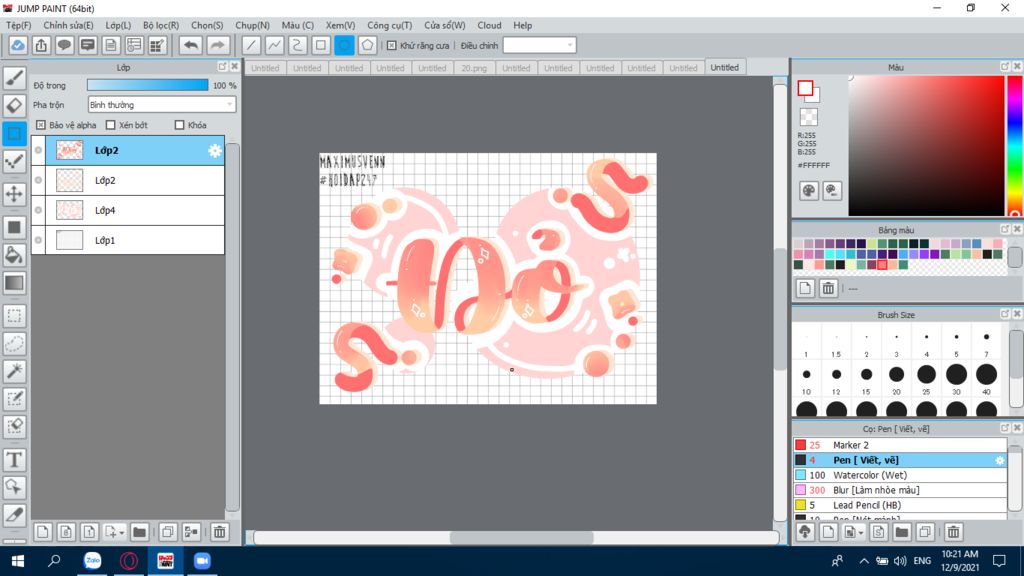This screenshot has height=576, width=1024.
Task: Toggle the Bảo vệ alpha checkbox
Action: click(x=40, y=125)
